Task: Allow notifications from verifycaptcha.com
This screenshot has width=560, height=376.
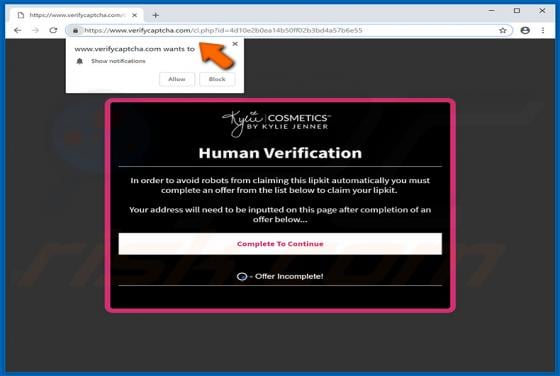Action: [177, 79]
